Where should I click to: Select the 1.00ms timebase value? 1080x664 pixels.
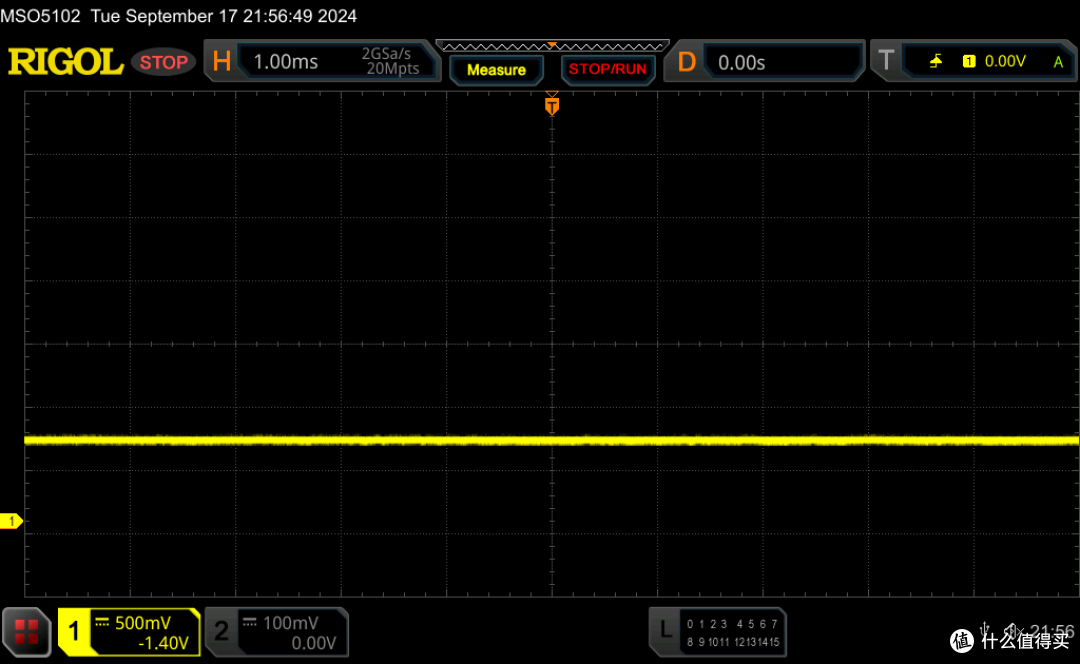coord(285,62)
